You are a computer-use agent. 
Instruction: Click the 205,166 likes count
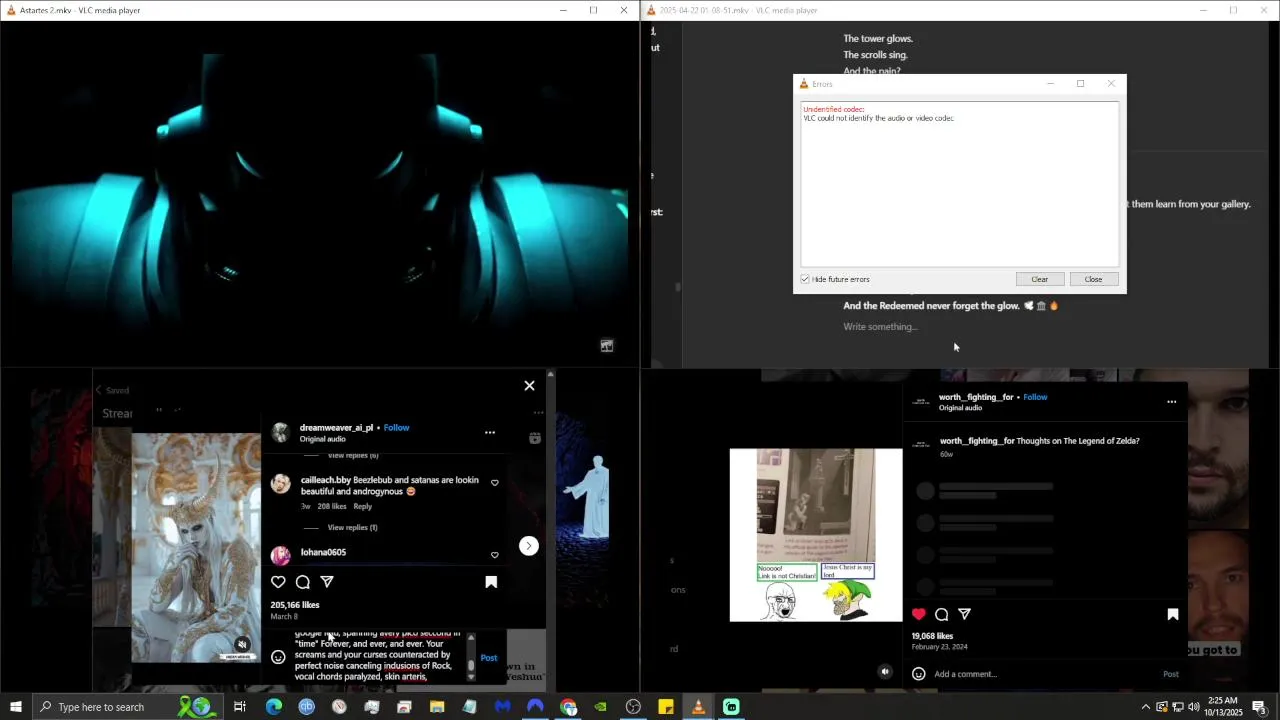pos(295,605)
